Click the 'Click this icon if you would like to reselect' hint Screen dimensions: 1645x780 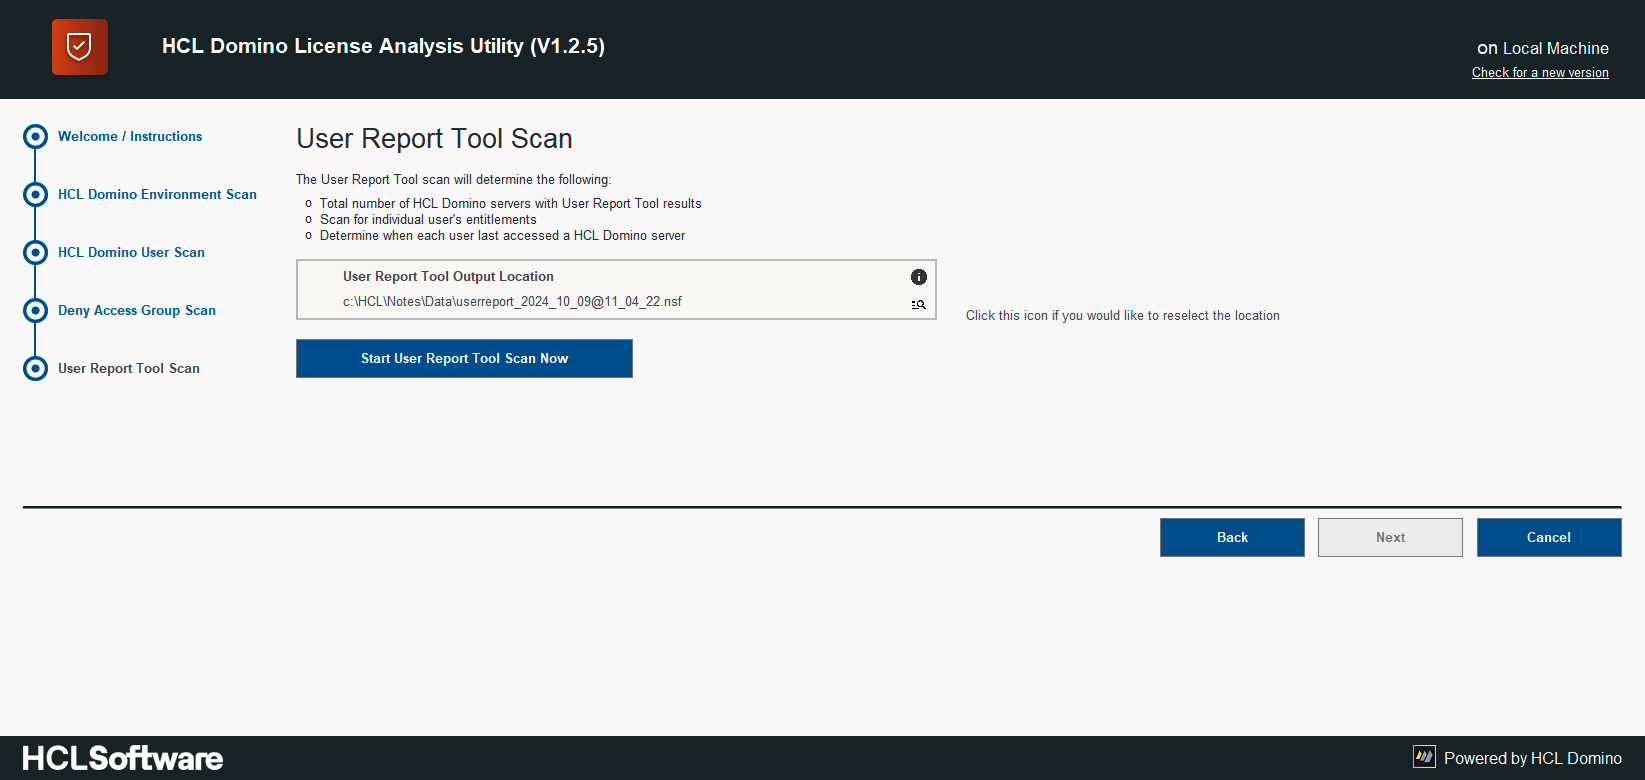(x=1123, y=315)
